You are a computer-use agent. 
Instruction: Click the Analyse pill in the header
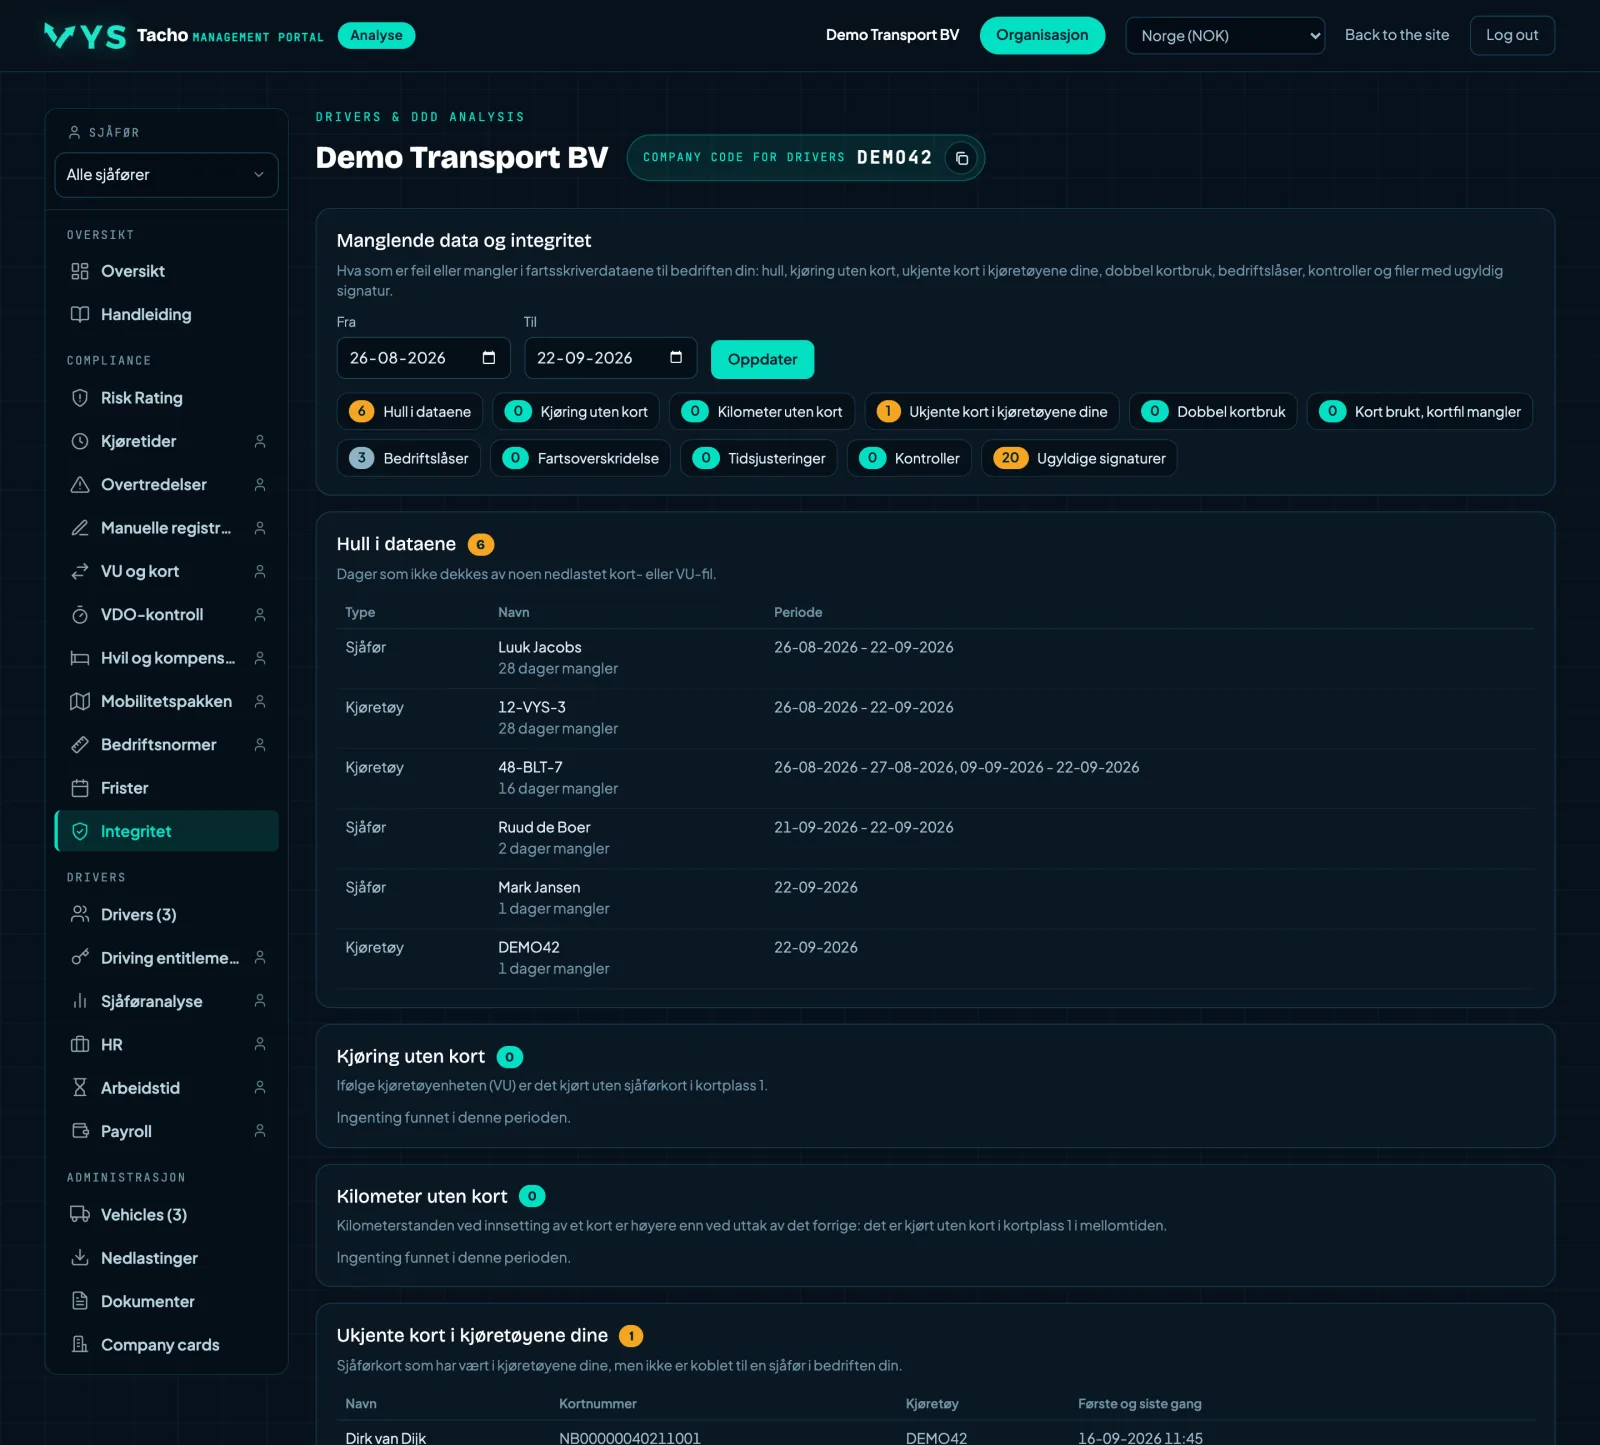click(x=376, y=35)
